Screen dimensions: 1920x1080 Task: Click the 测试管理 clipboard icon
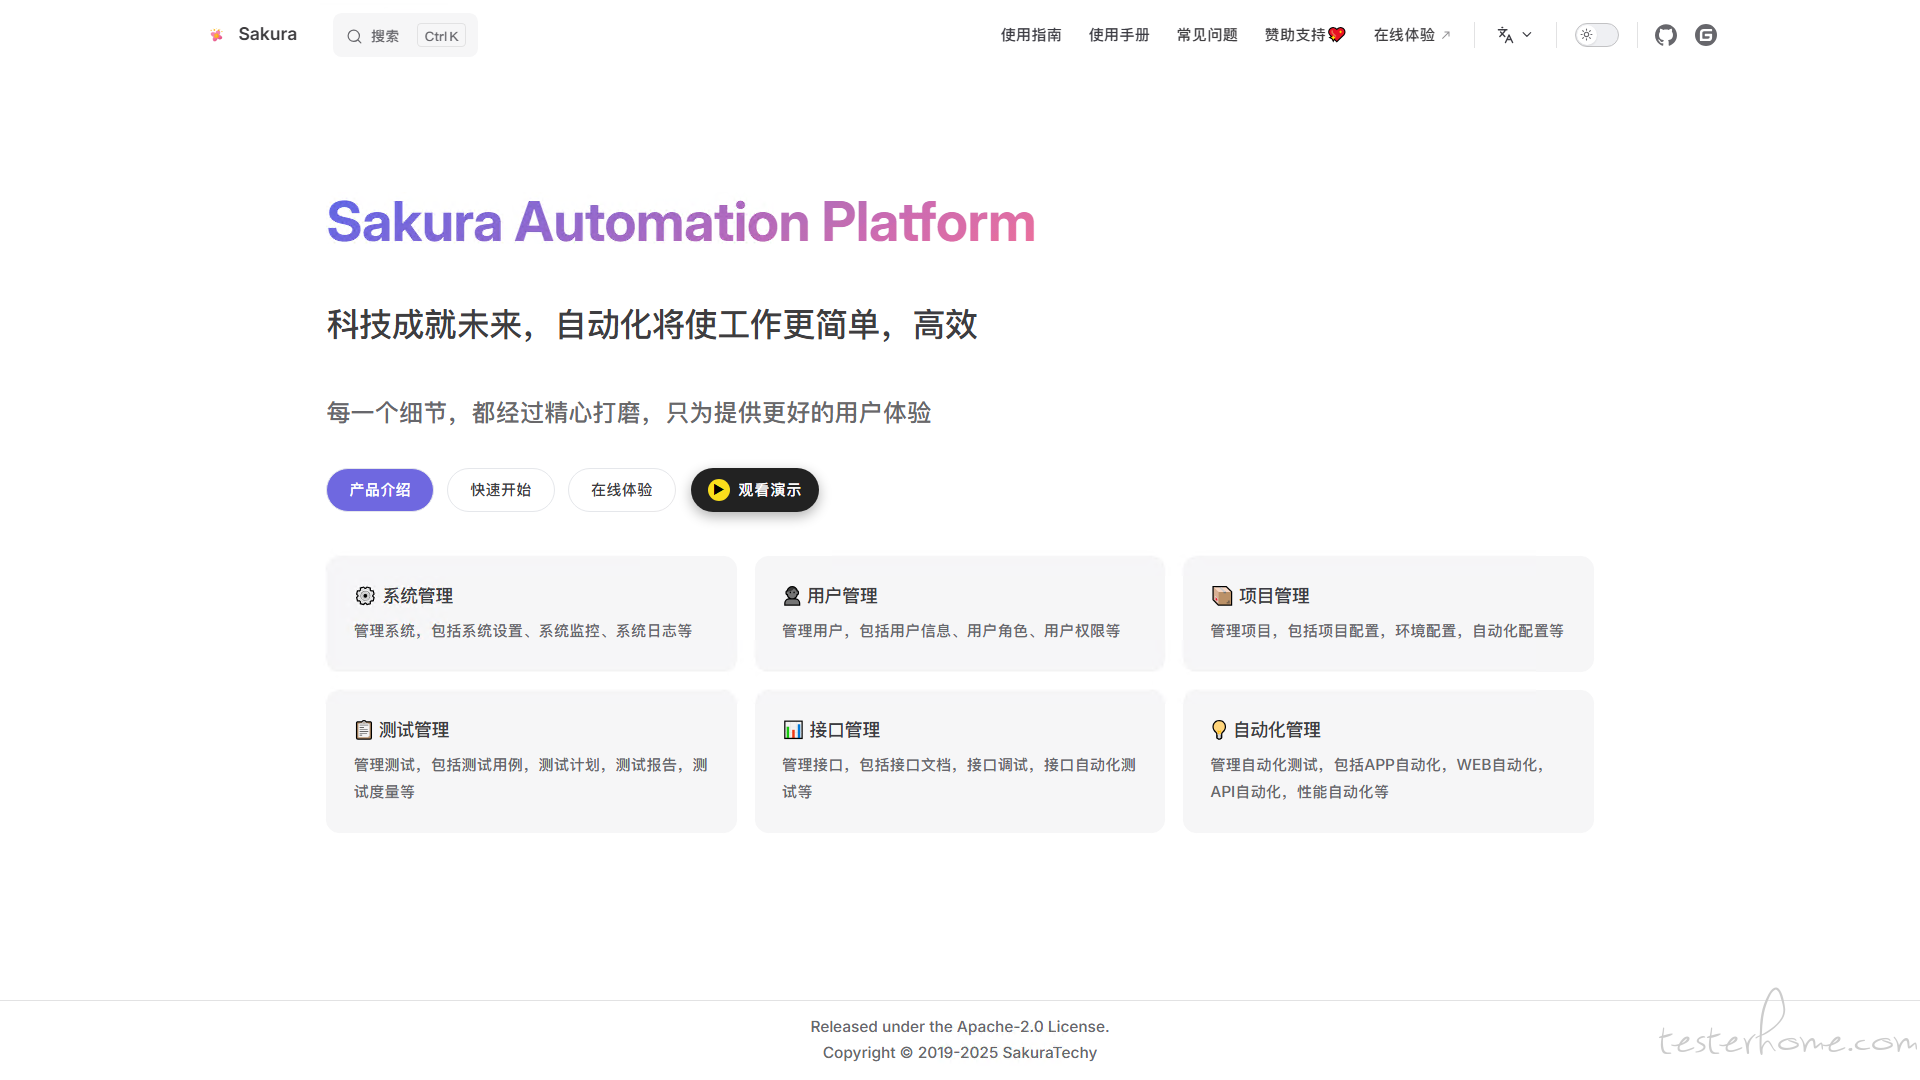[x=364, y=730]
